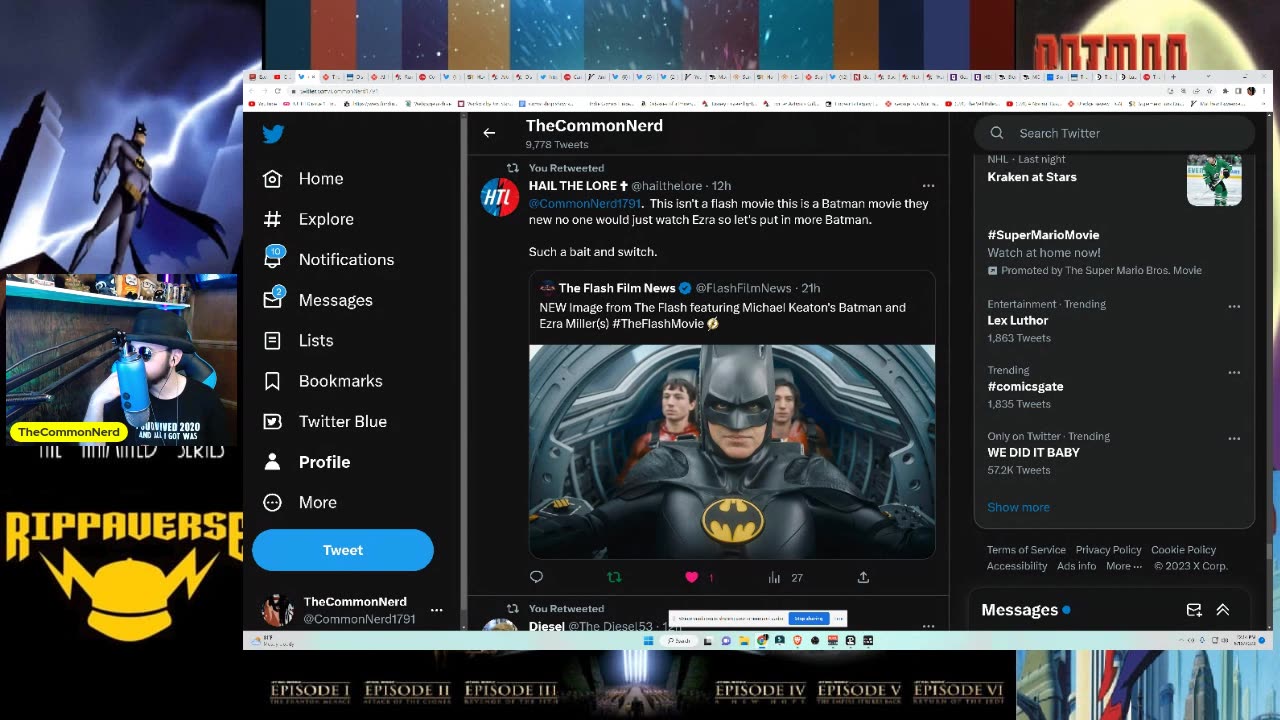Go back using the arrow beside TheCommonNerd
The image size is (1280, 720).
pyautogui.click(x=489, y=133)
